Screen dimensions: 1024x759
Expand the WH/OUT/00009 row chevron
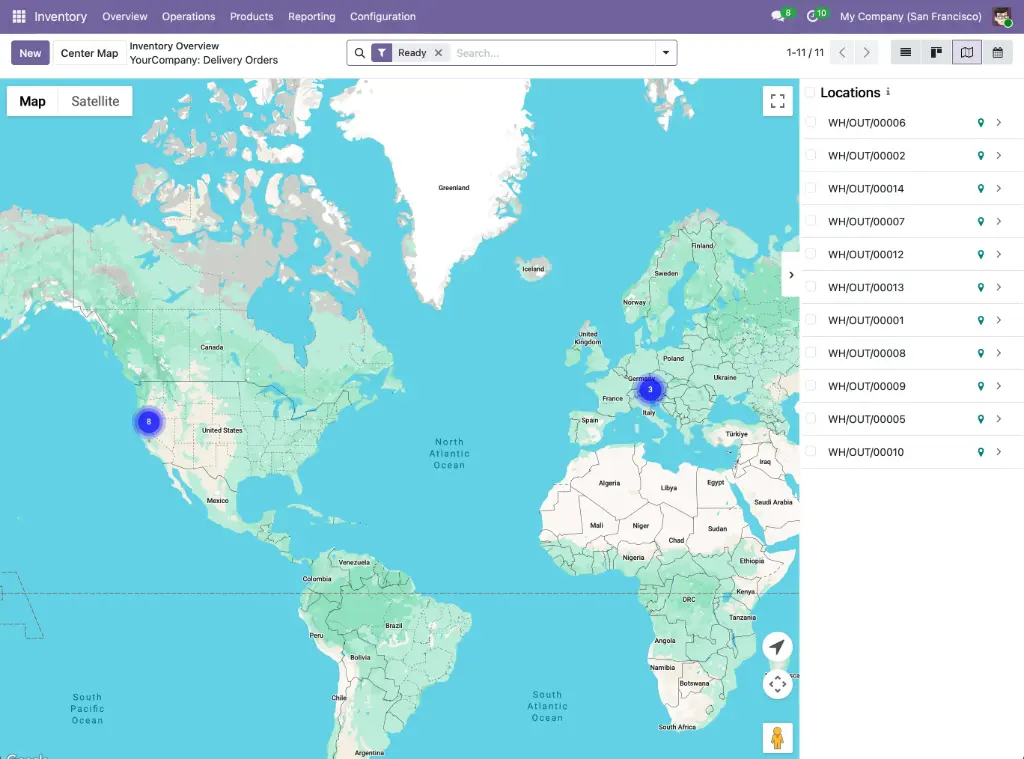999,386
